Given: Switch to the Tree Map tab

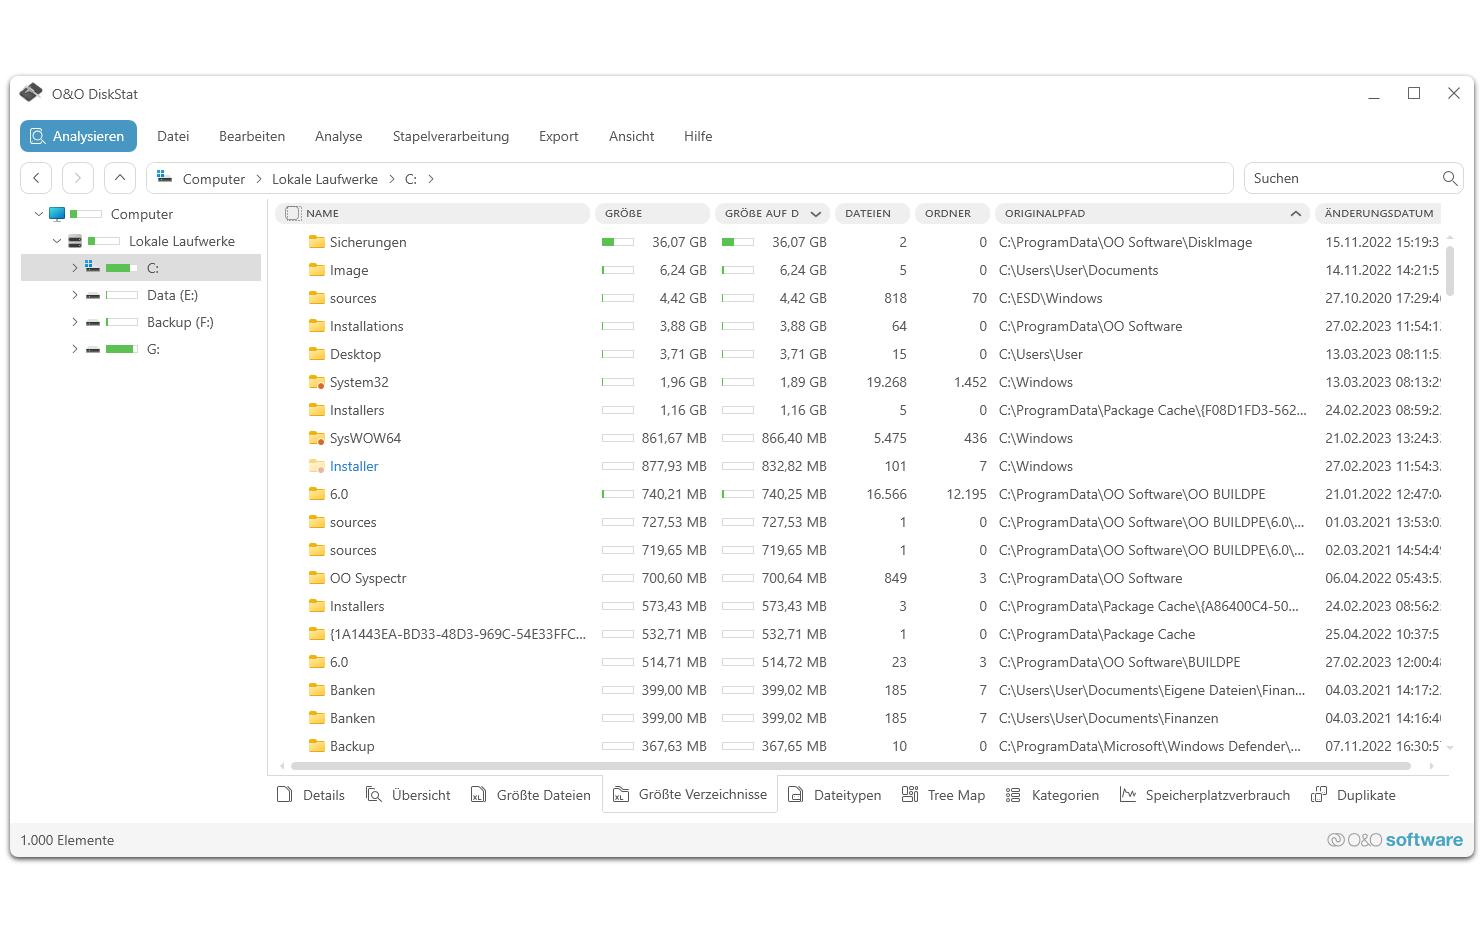Looking at the screenshot, I should point(943,795).
